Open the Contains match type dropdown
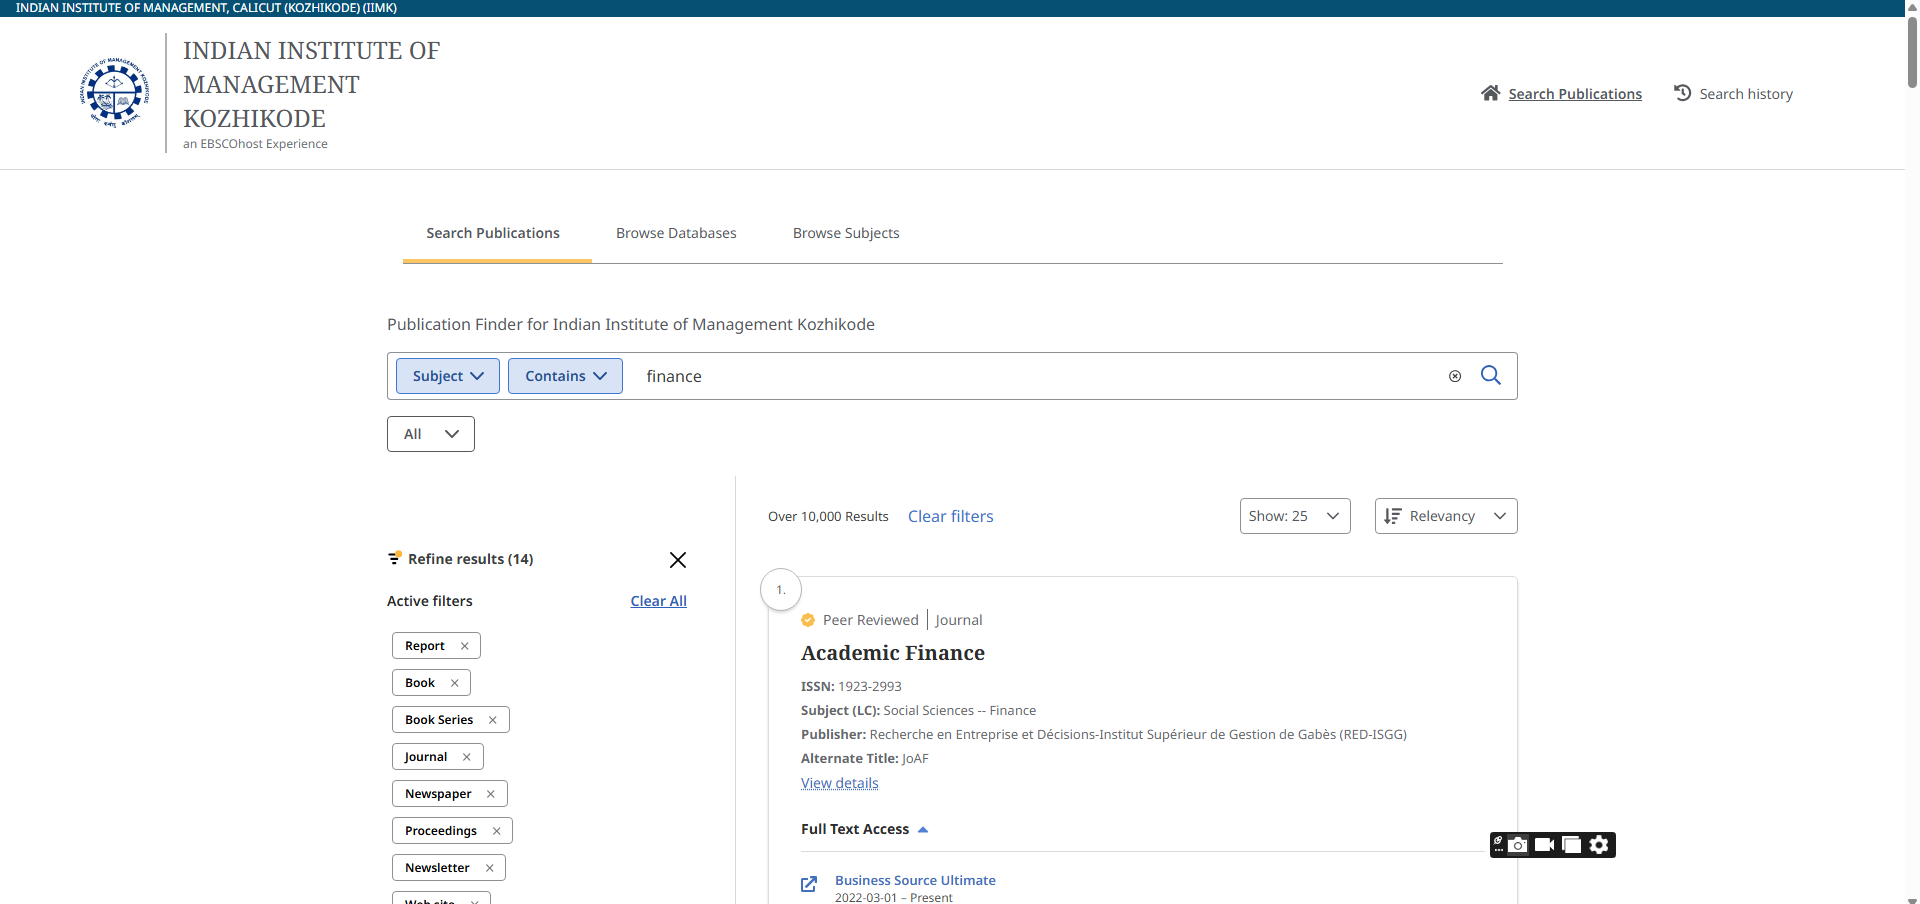 coord(565,376)
